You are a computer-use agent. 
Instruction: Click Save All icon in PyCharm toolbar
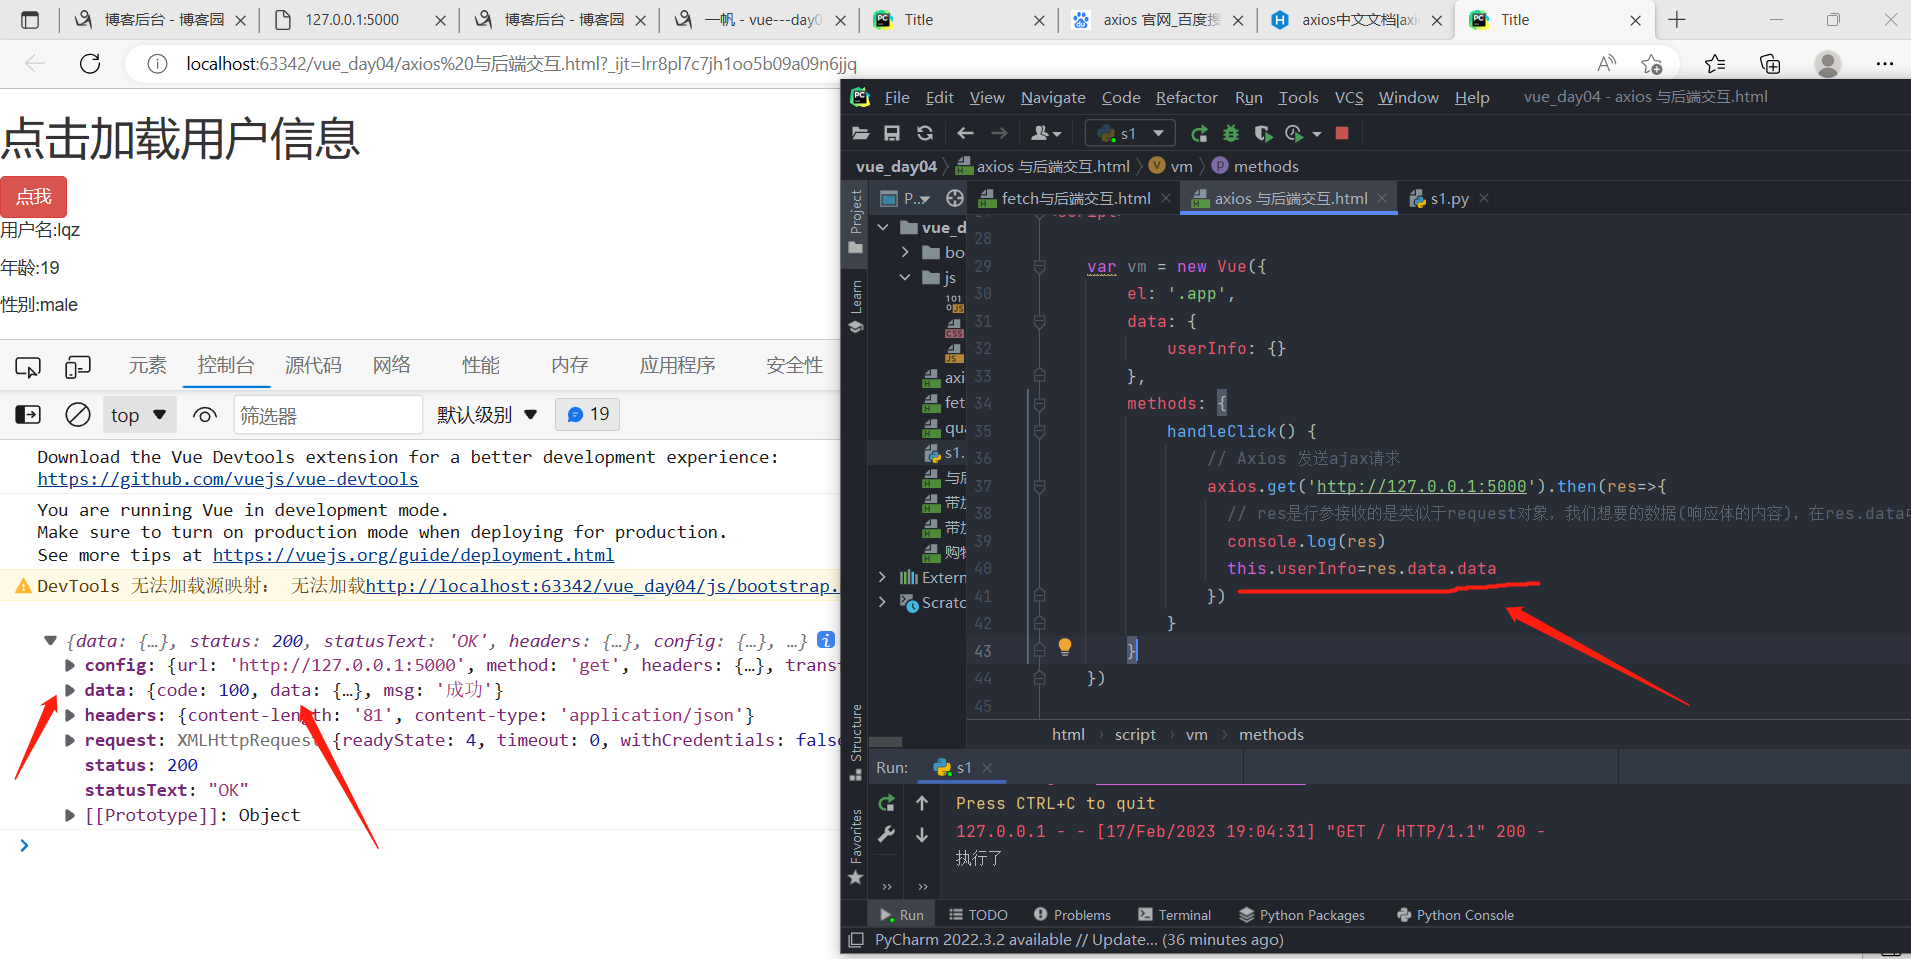click(892, 133)
